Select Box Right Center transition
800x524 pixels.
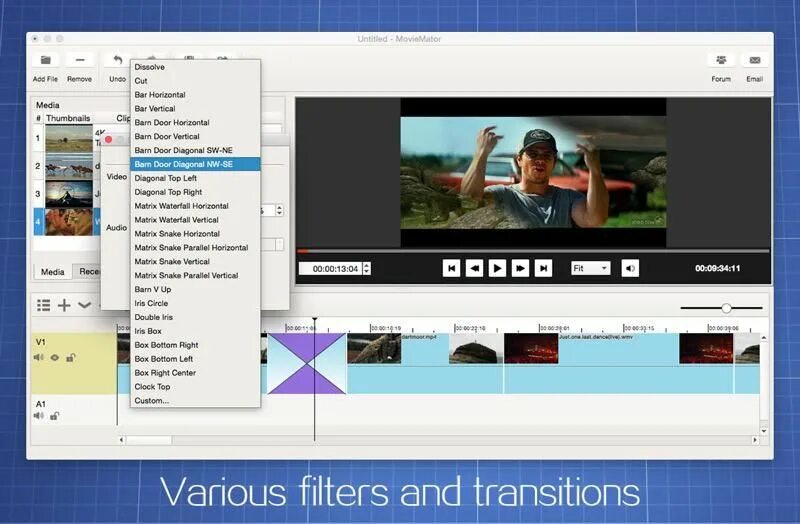pyautogui.click(x=195, y=372)
